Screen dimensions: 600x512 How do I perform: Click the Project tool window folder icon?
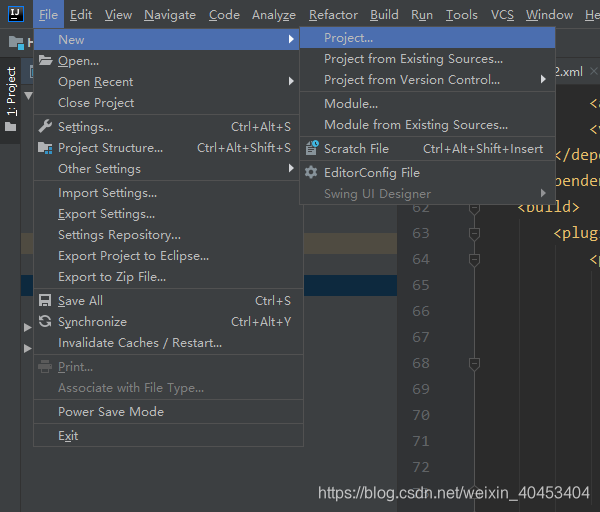coord(10,127)
